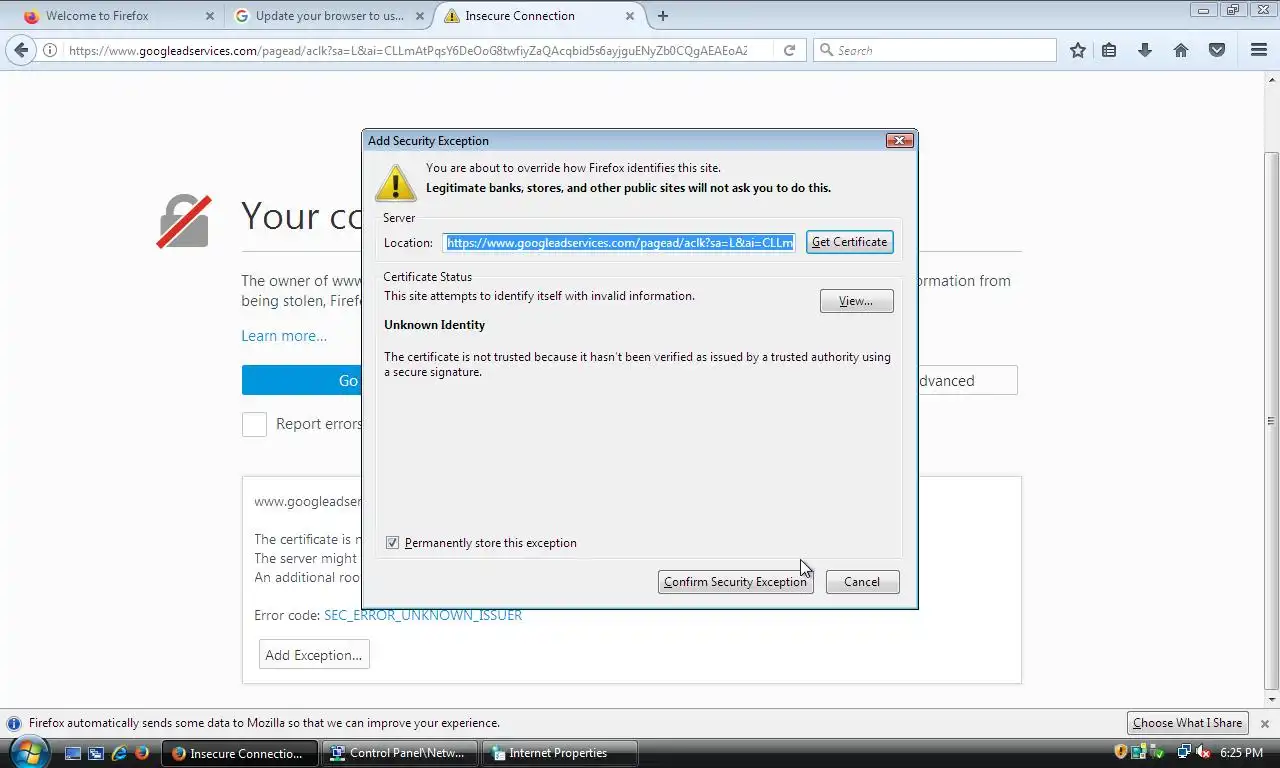Open the Pocket icon in toolbar
Screen dimensions: 1280x768
point(1217,50)
